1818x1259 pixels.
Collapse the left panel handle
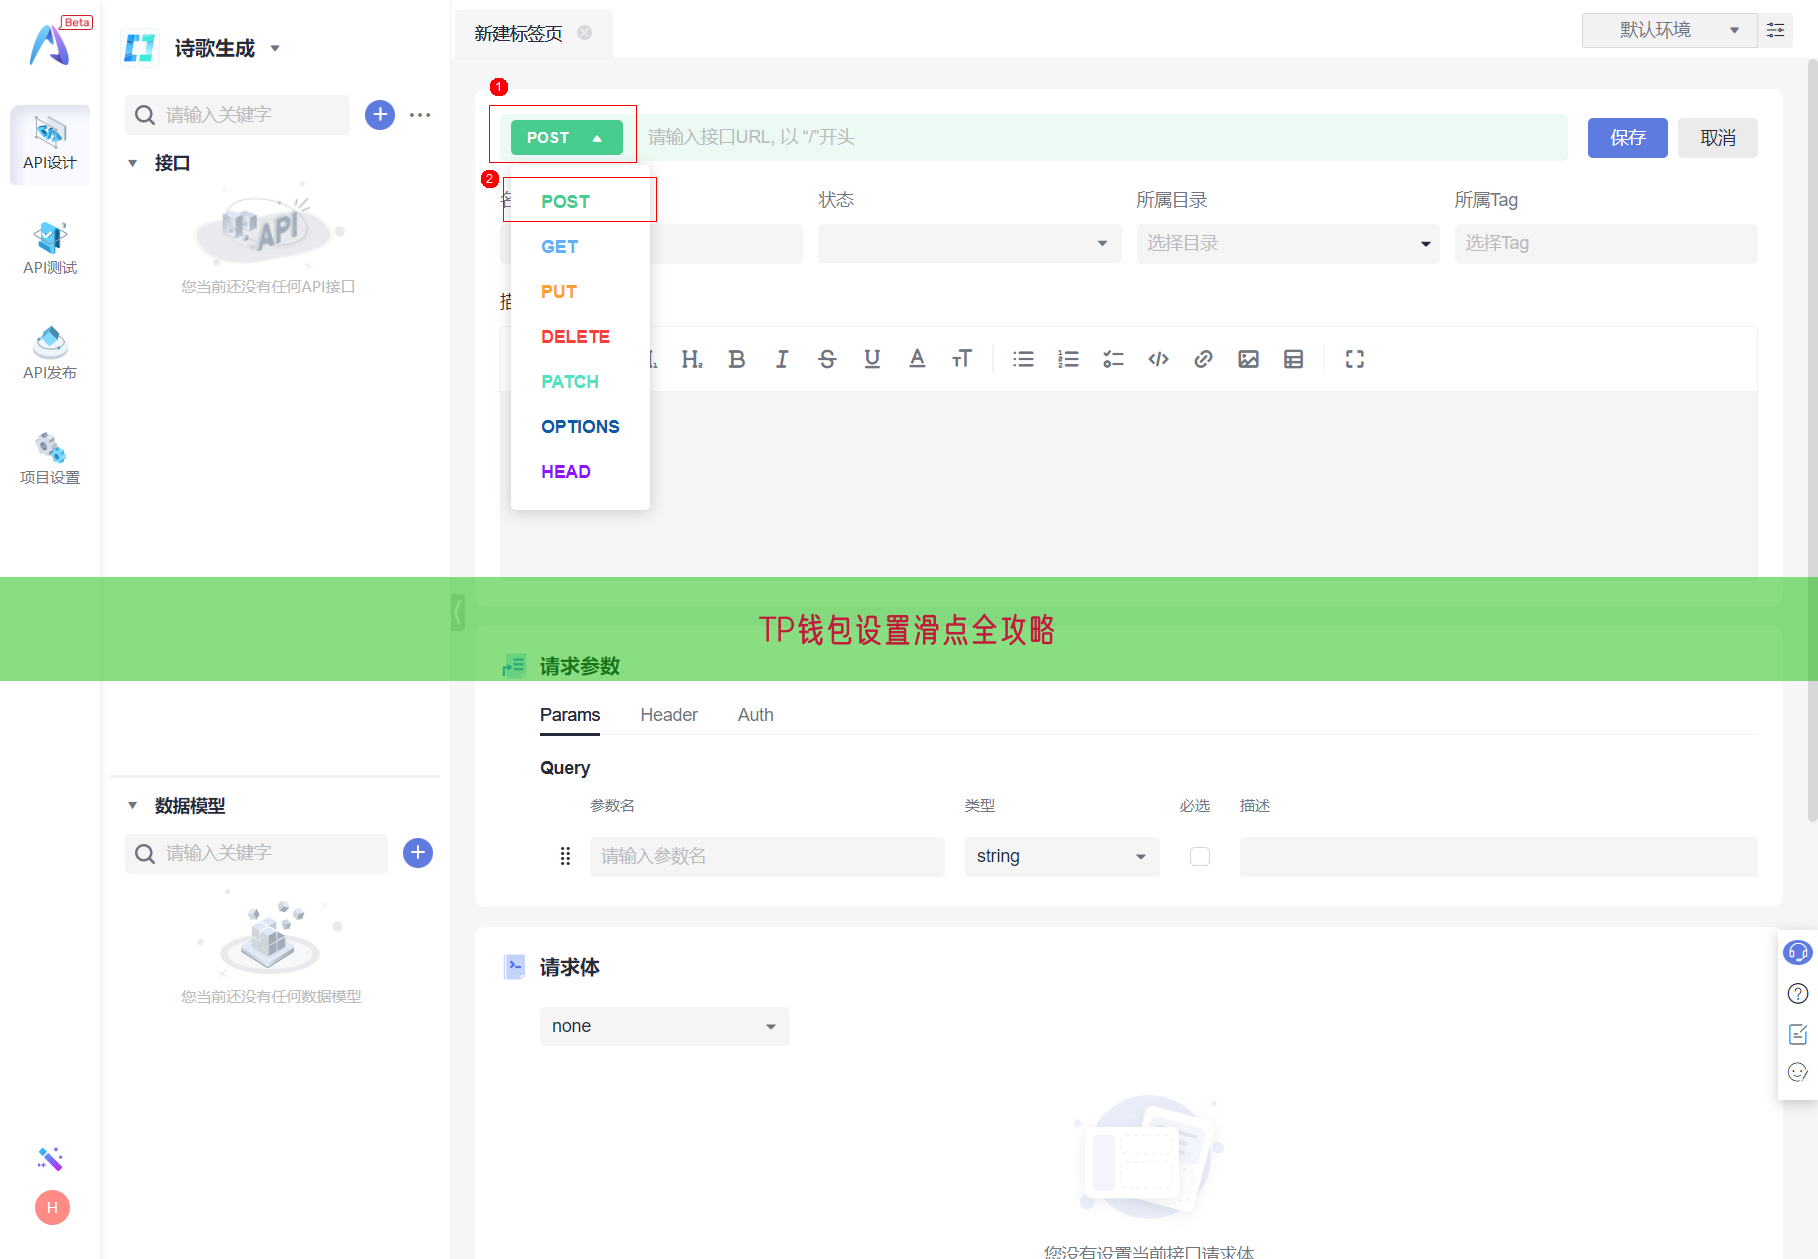(457, 611)
